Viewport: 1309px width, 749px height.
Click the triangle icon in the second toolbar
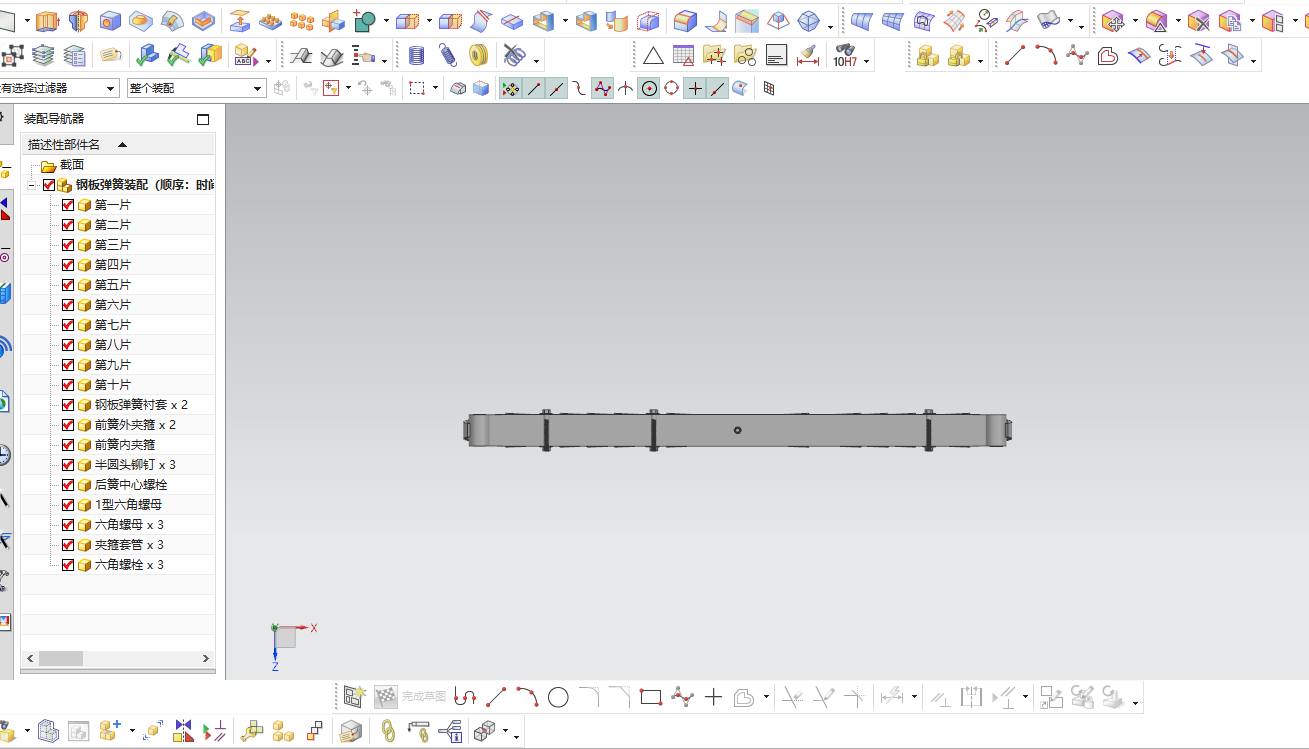(x=653, y=56)
